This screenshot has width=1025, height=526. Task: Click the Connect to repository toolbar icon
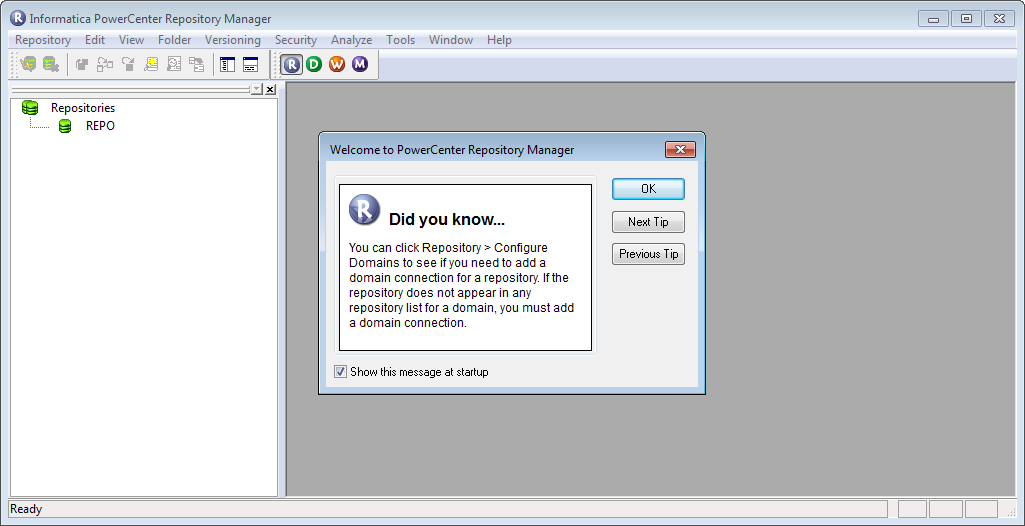click(29, 64)
